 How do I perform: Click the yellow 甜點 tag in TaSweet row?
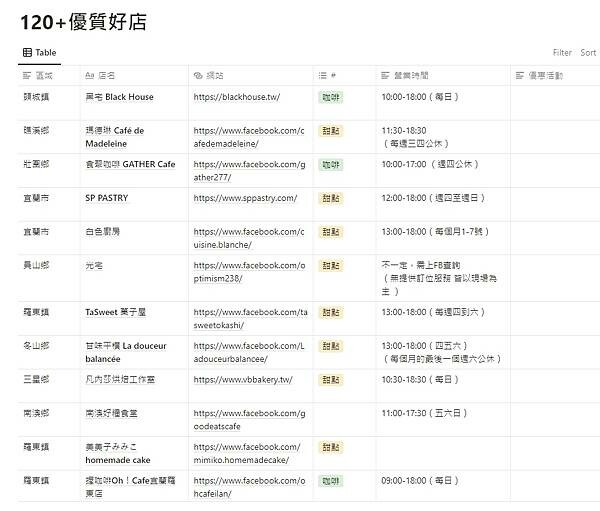[x=330, y=312]
